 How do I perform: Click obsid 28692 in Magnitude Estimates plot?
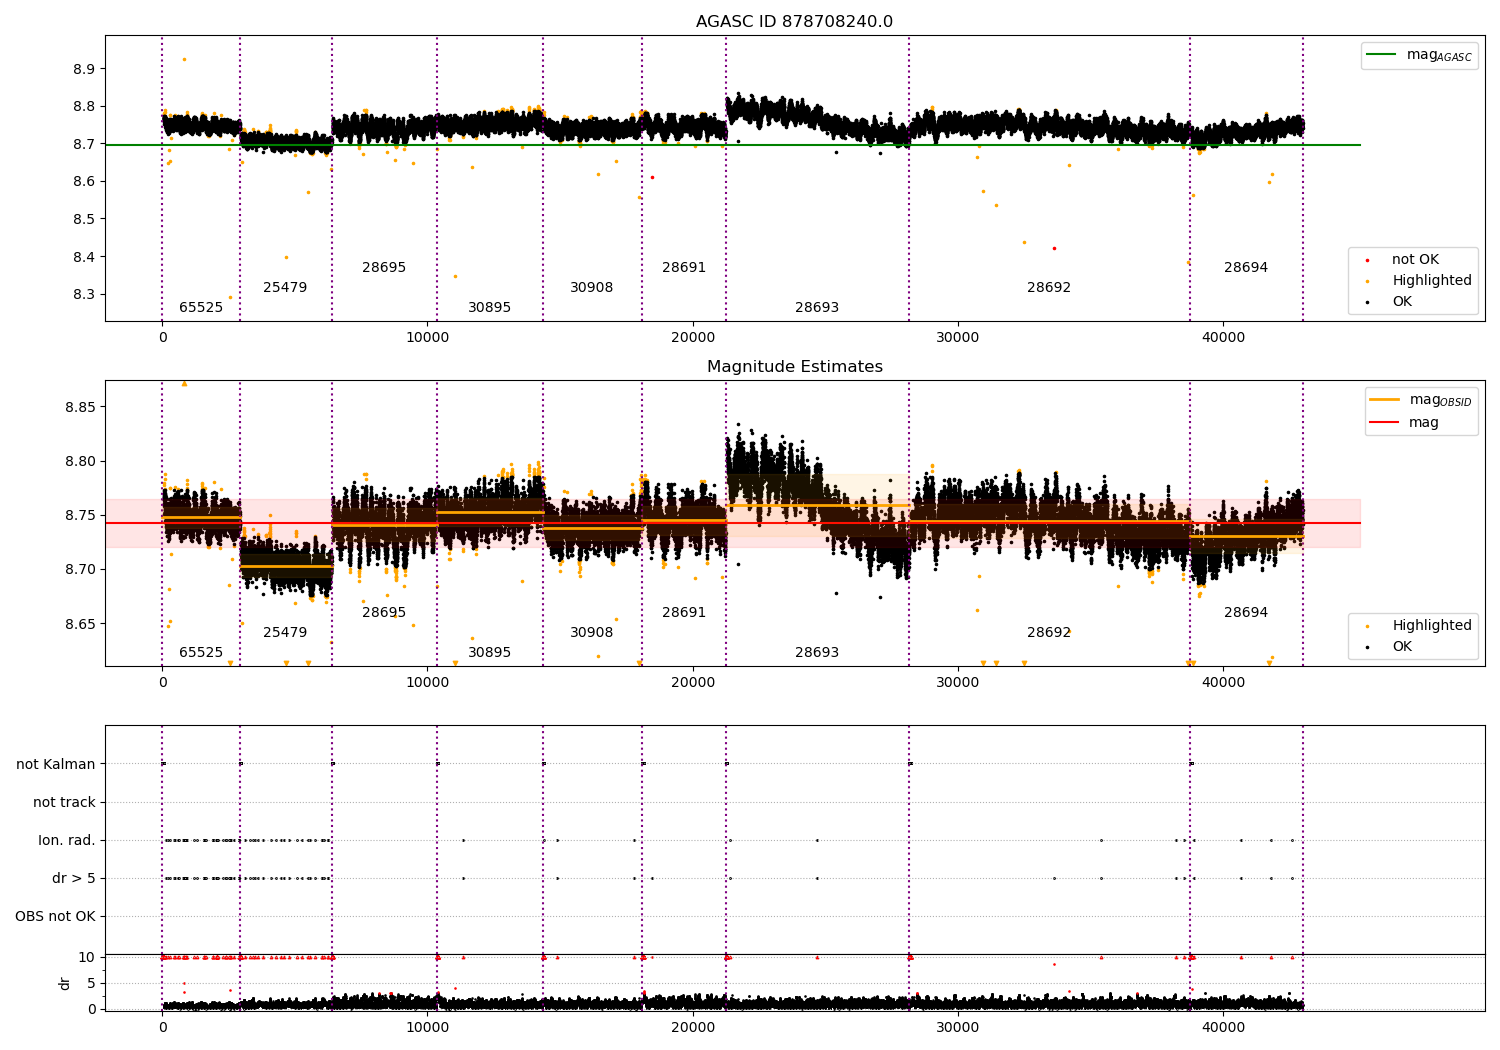tap(1049, 633)
